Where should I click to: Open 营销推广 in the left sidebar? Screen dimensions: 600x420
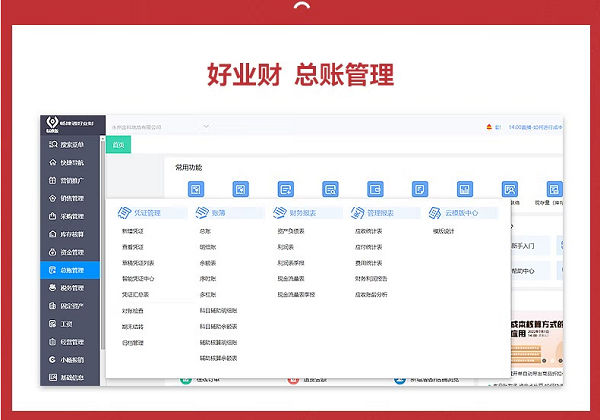coord(70,181)
